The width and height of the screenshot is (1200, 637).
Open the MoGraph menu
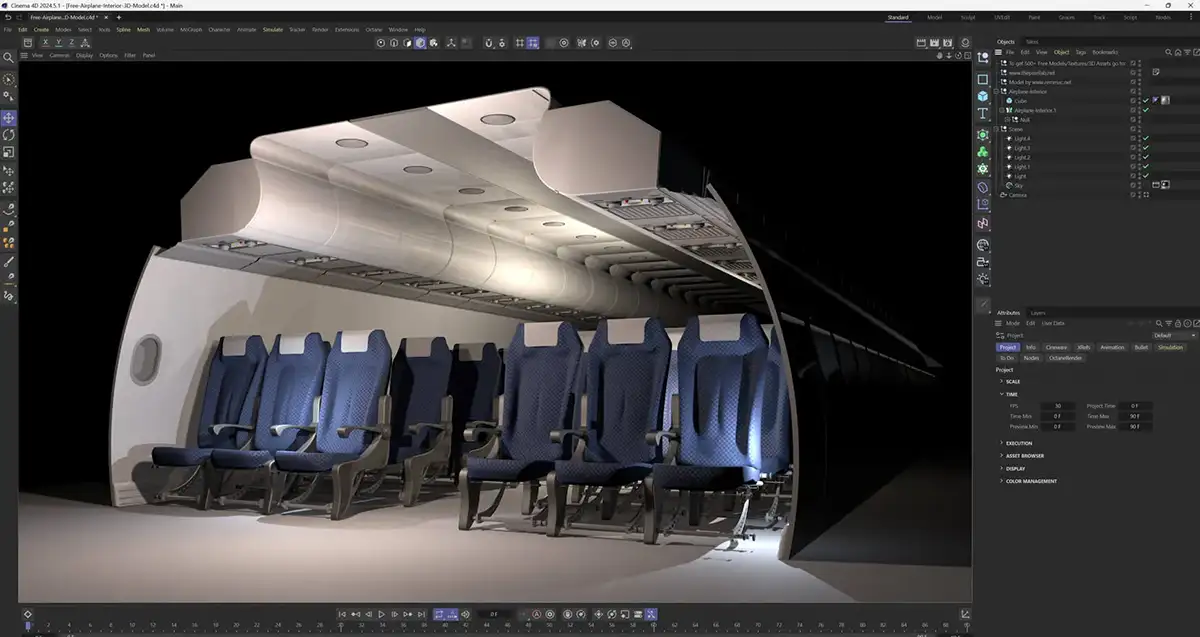point(191,30)
